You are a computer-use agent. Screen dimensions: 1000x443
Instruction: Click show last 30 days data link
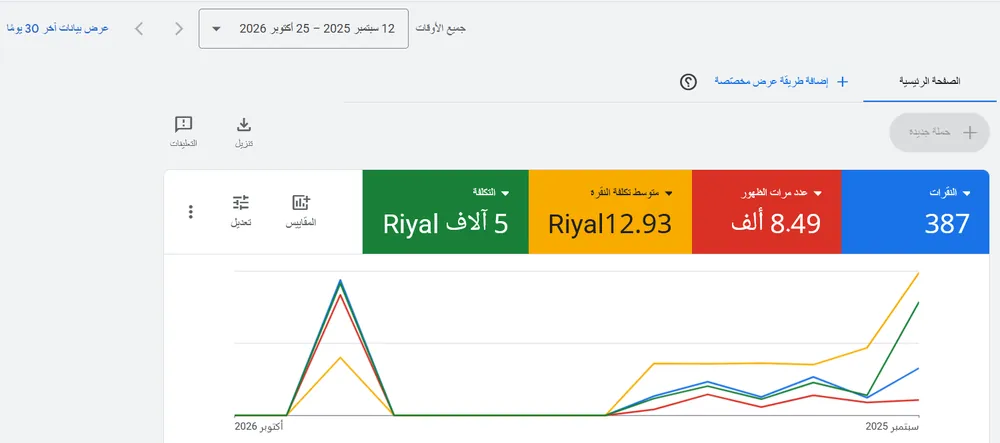(57, 29)
